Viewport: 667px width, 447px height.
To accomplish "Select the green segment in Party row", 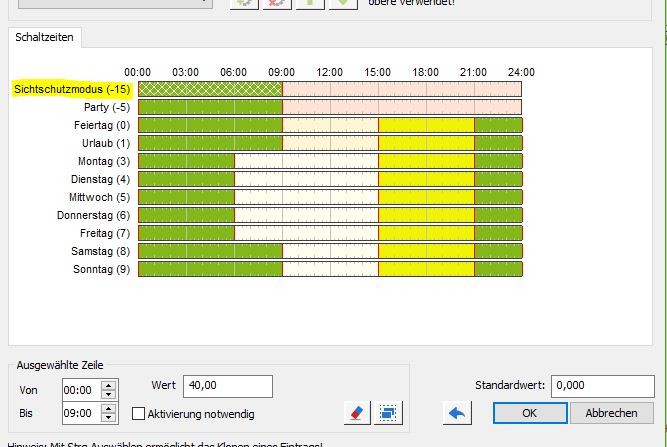I will coord(211,107).
